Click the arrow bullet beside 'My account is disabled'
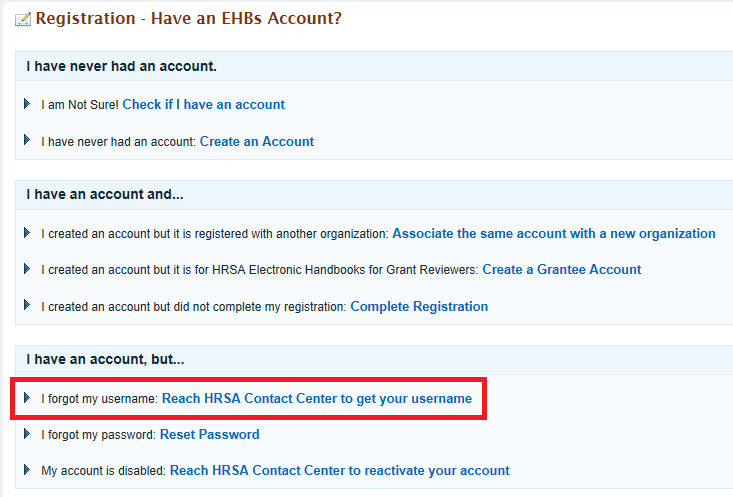733x497 pixels. click(x=27, y=470)
